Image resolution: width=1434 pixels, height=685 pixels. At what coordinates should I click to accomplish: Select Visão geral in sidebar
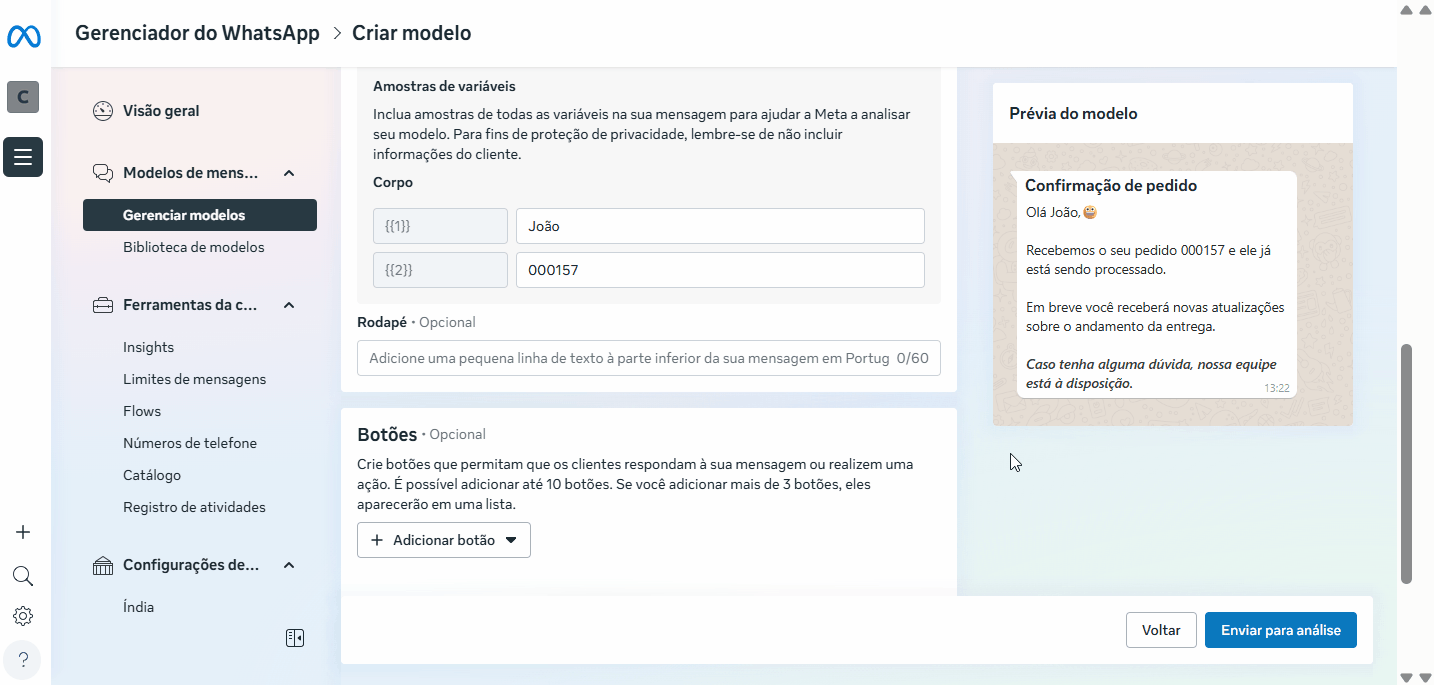[161, 111]
